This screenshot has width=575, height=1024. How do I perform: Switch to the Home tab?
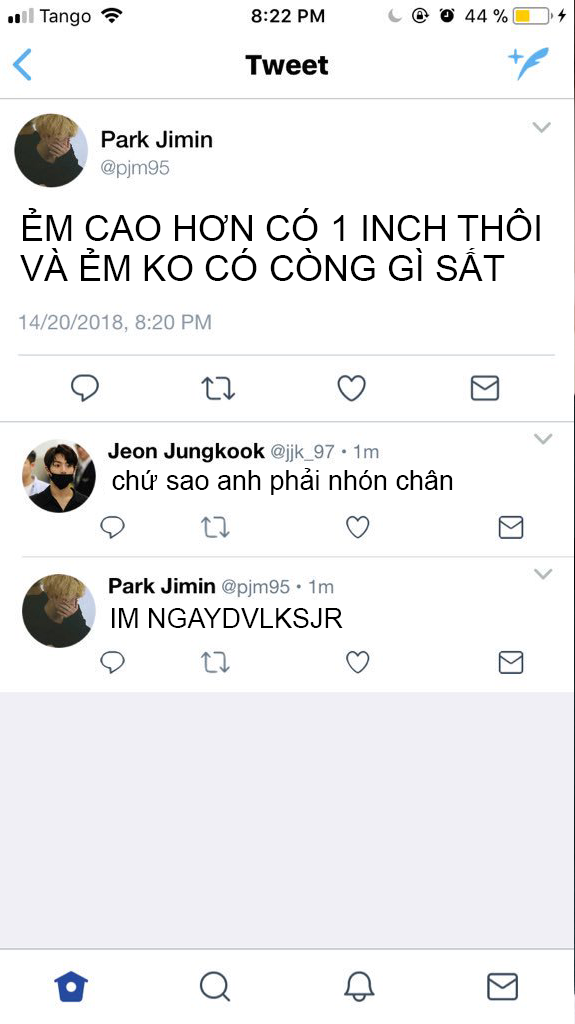coord(71,986)
